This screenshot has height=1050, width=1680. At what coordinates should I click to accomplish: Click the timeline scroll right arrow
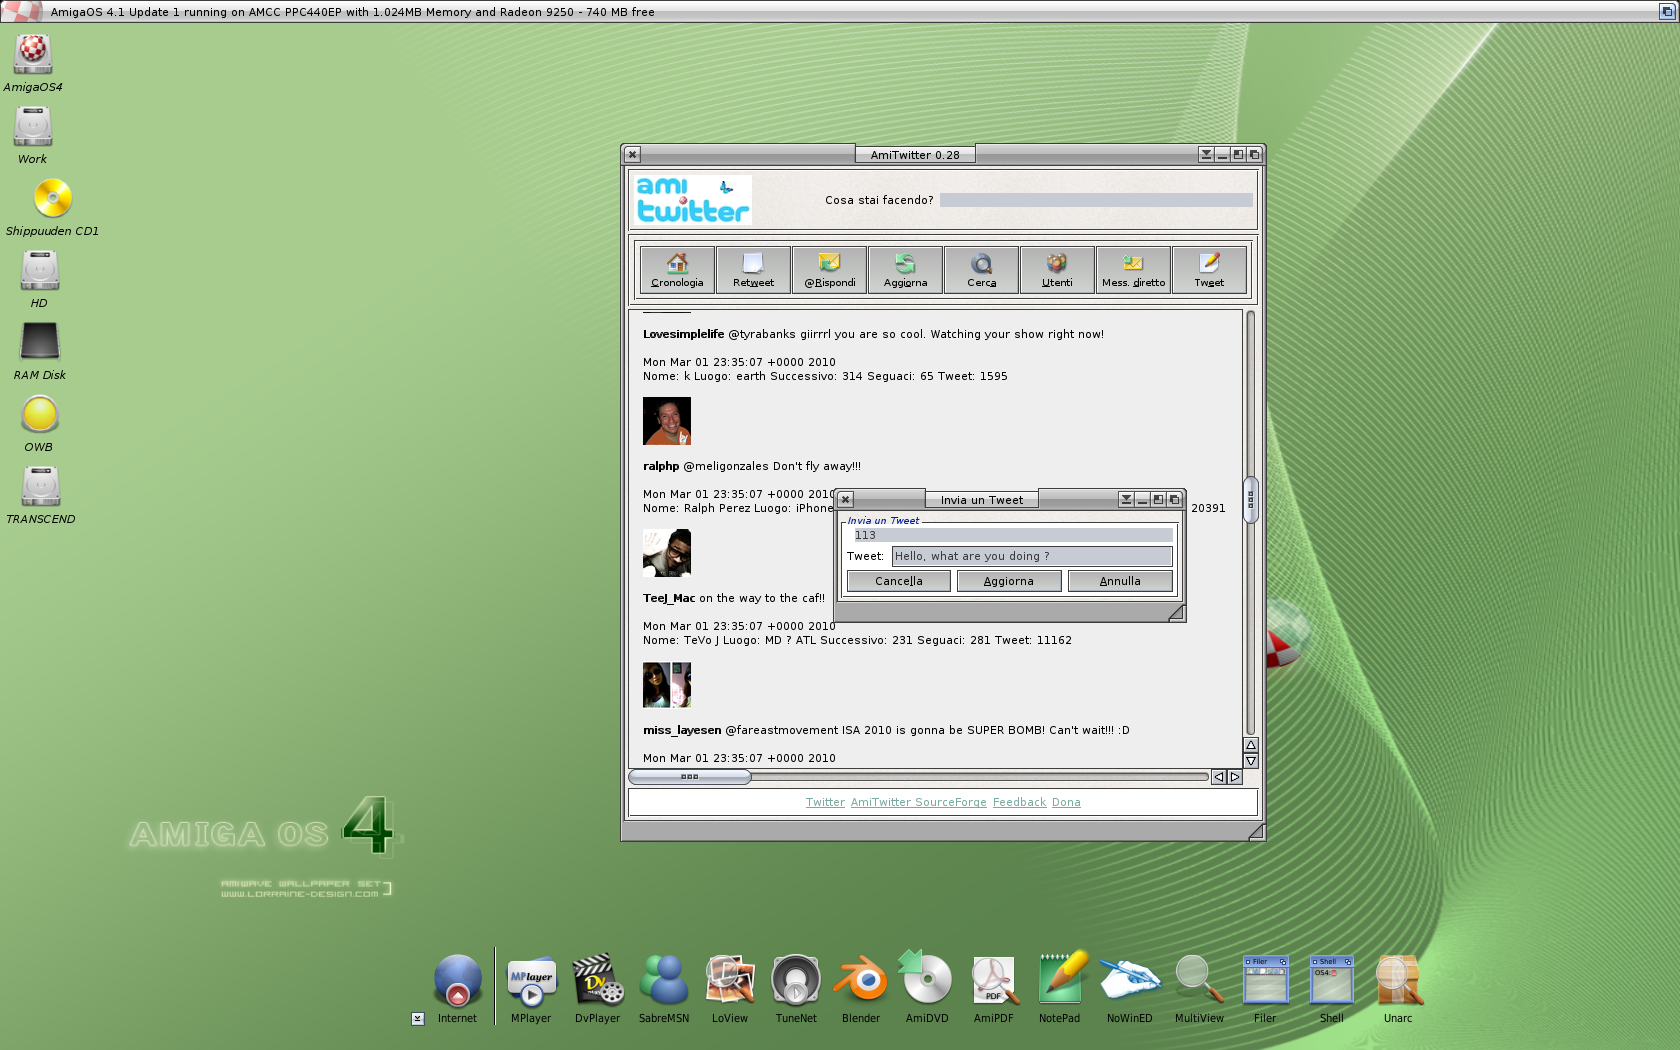point(1235,777)
